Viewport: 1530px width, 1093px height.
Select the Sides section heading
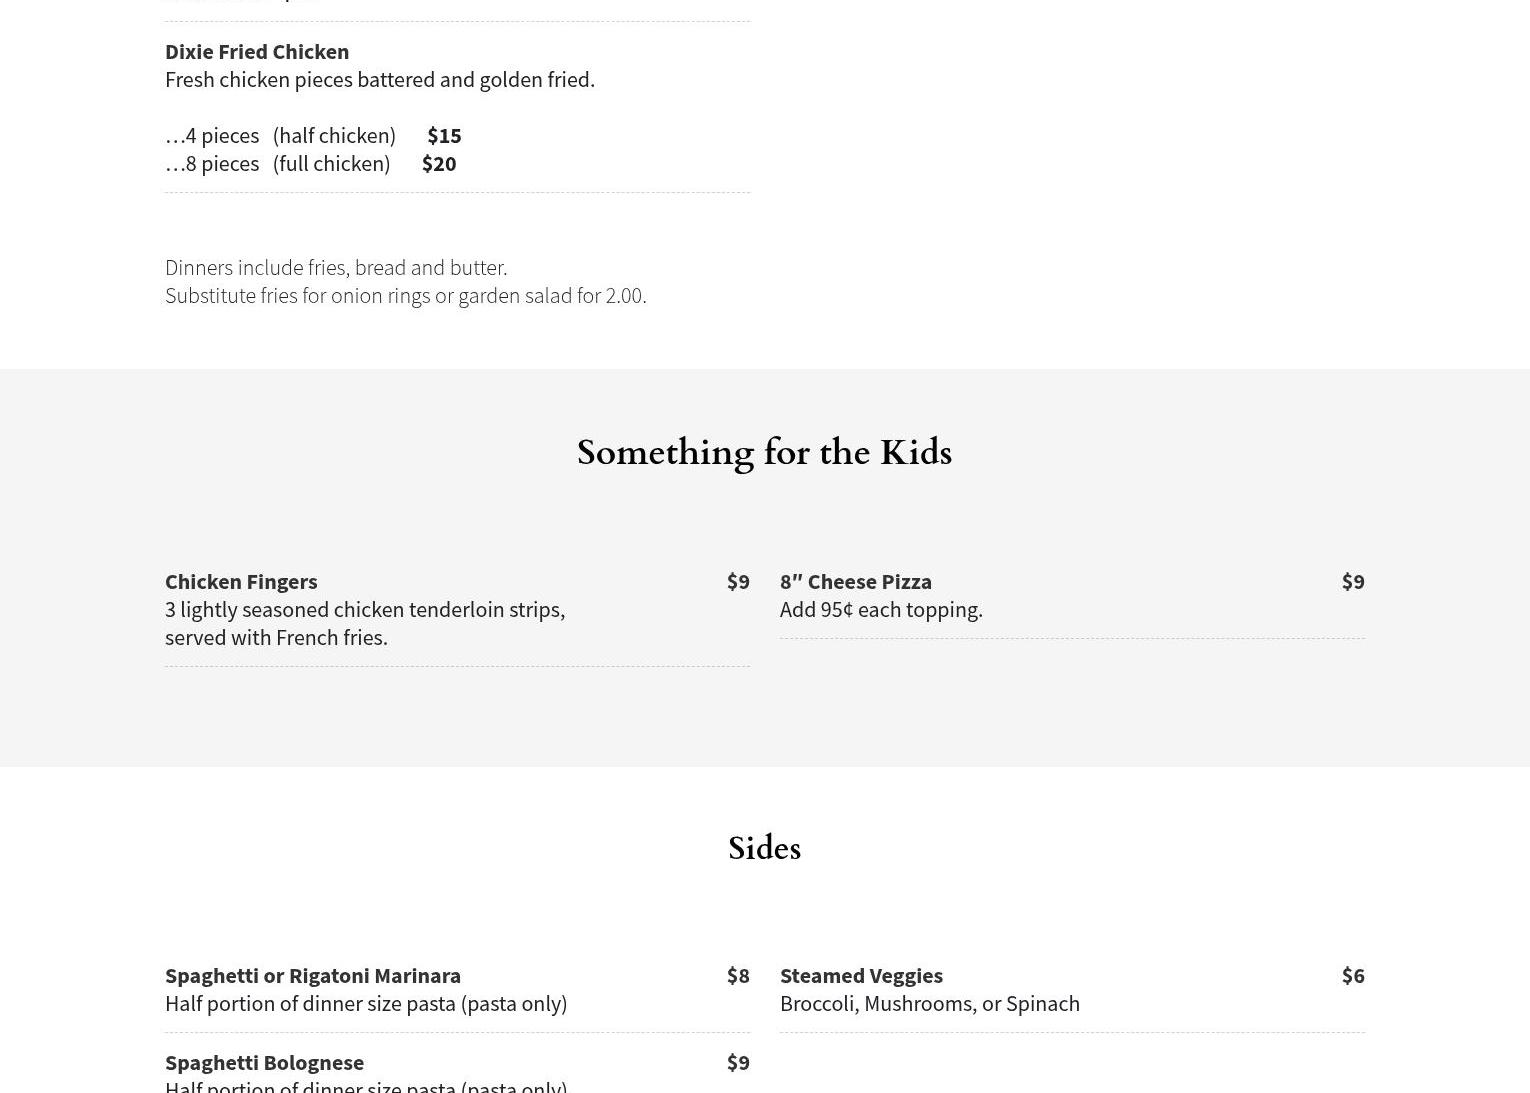(x=764, y=849)
